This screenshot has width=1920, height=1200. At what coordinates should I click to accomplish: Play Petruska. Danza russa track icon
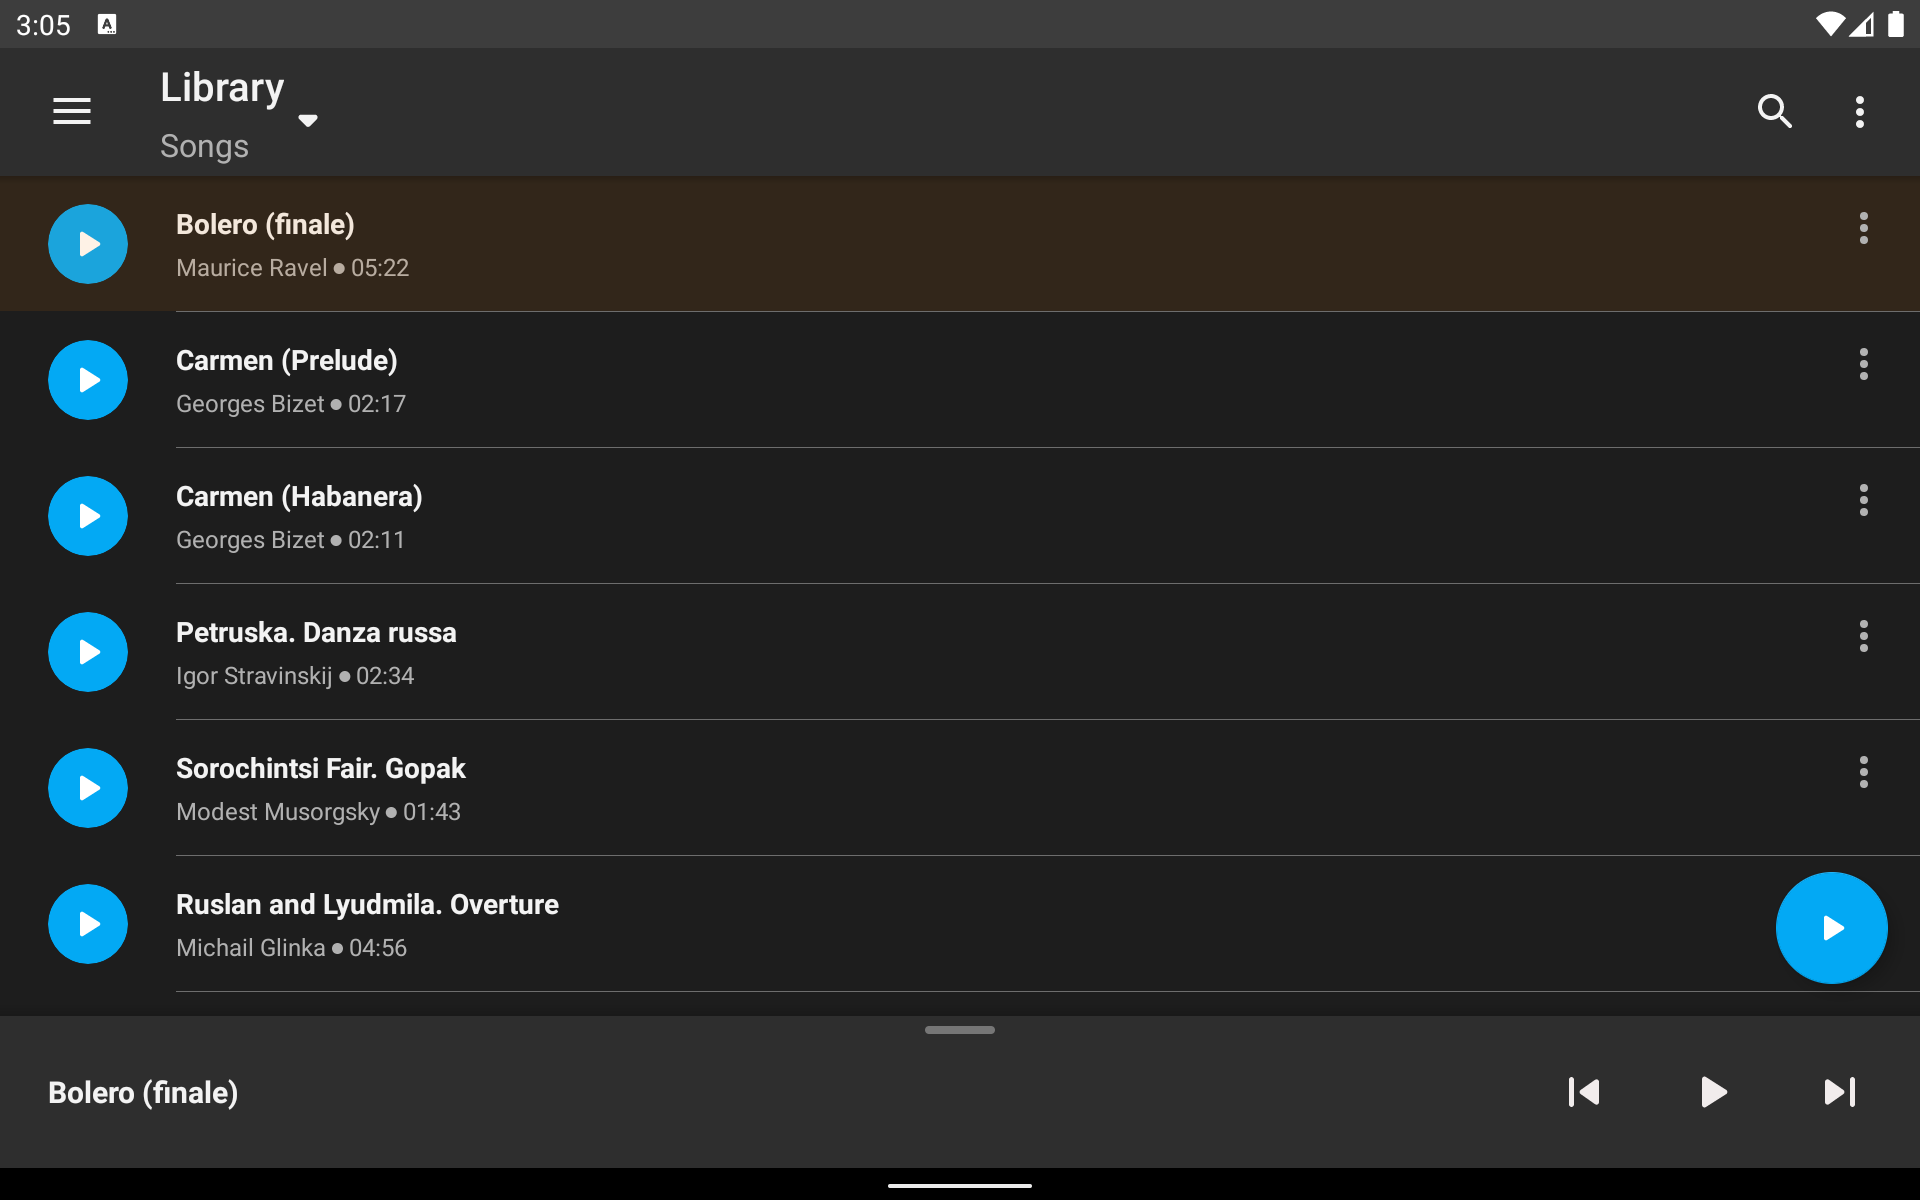pos(88,652)
